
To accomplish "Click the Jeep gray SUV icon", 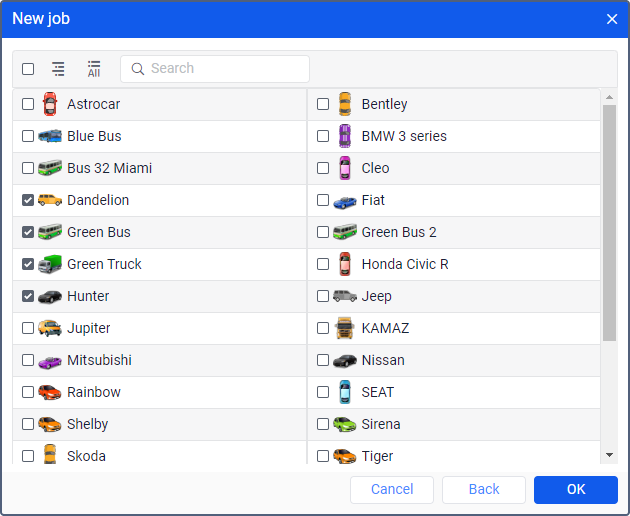I will (345, 296).
